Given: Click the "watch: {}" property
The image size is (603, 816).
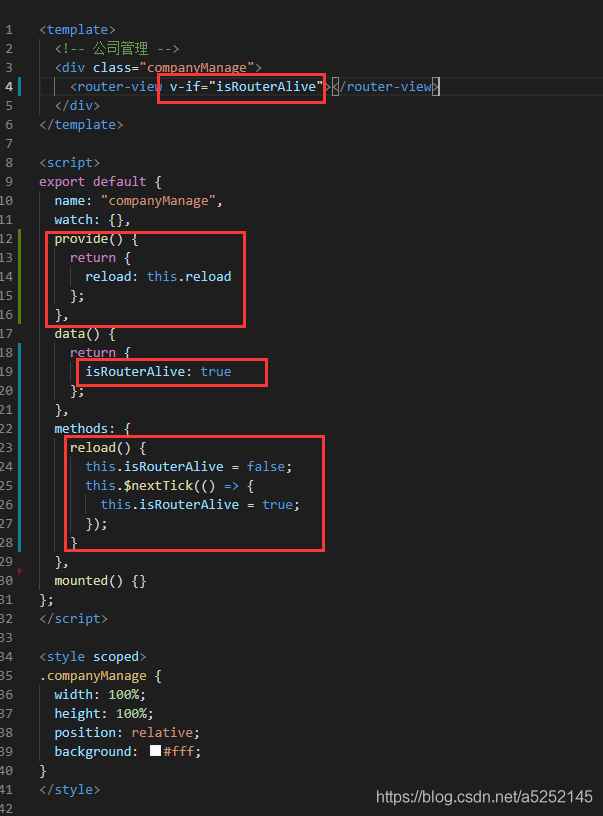Looking at the screenshot, I should [92, 220].
